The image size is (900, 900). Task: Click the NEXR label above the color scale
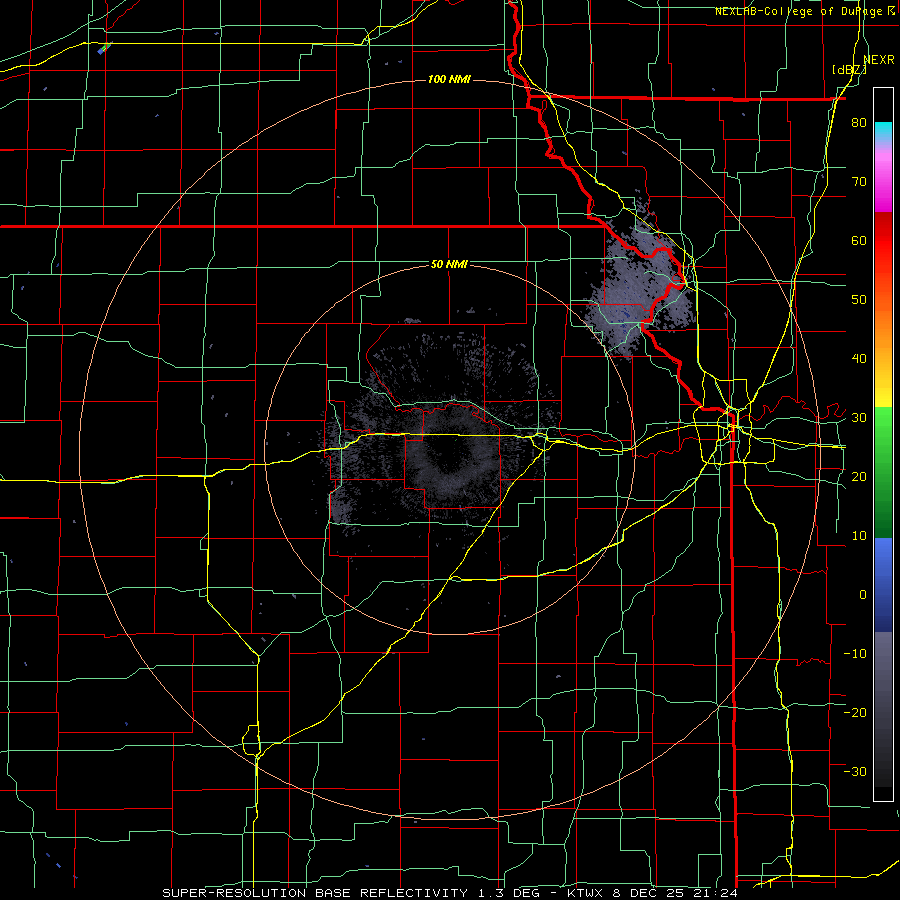[x=879, y=59]
